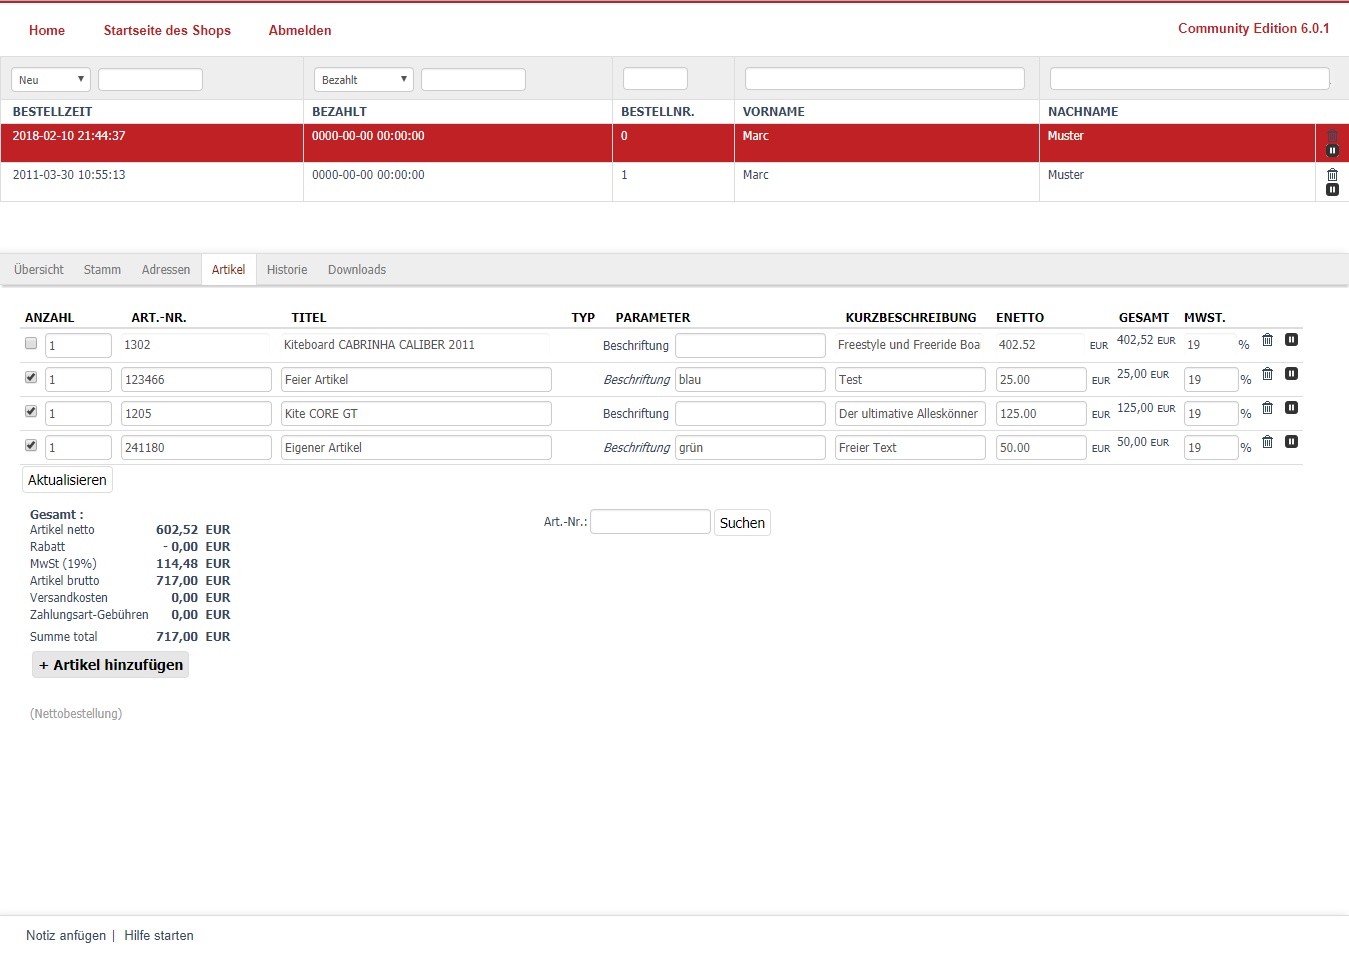Viewport: 1349px width, 954px height.
Task: Cancel the Eigener Artikel row (pause icon)
Action: (1291, 442)
